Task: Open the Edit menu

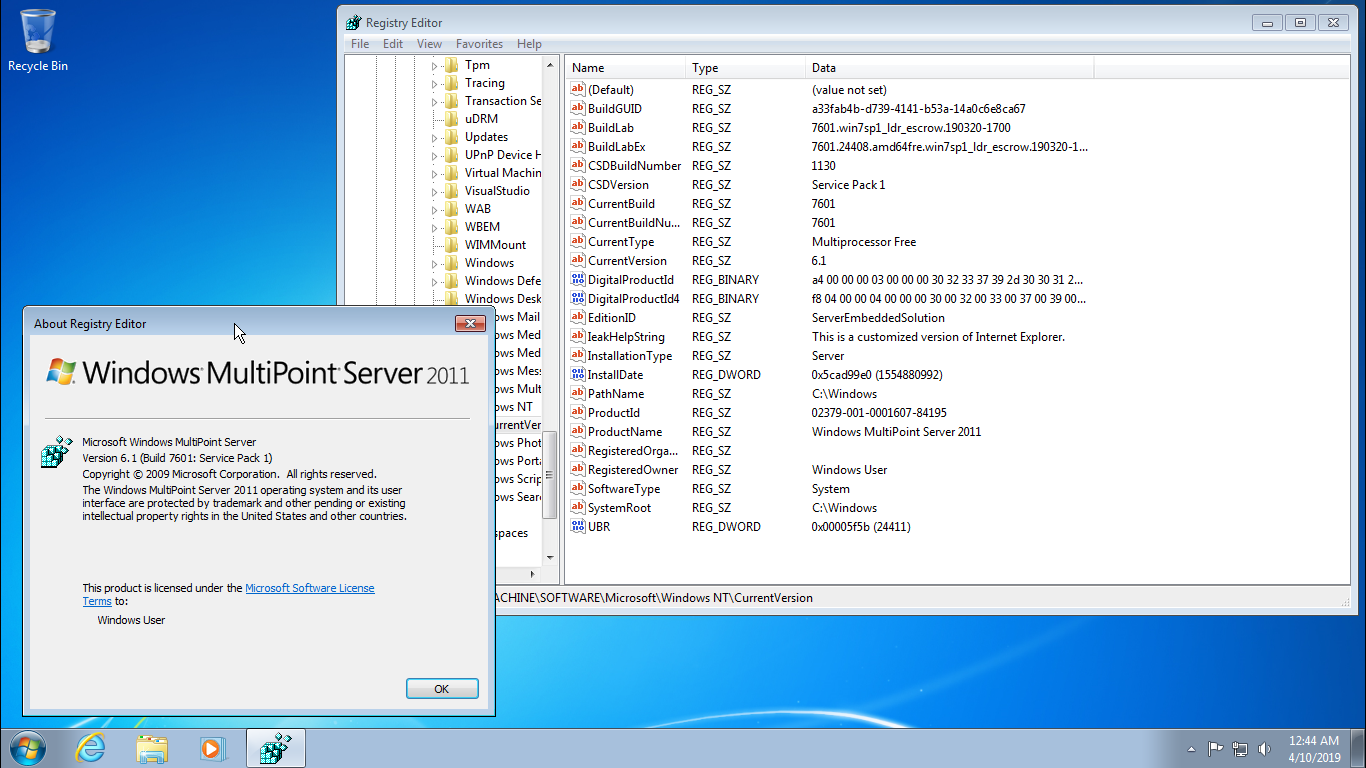Action: 393,44
